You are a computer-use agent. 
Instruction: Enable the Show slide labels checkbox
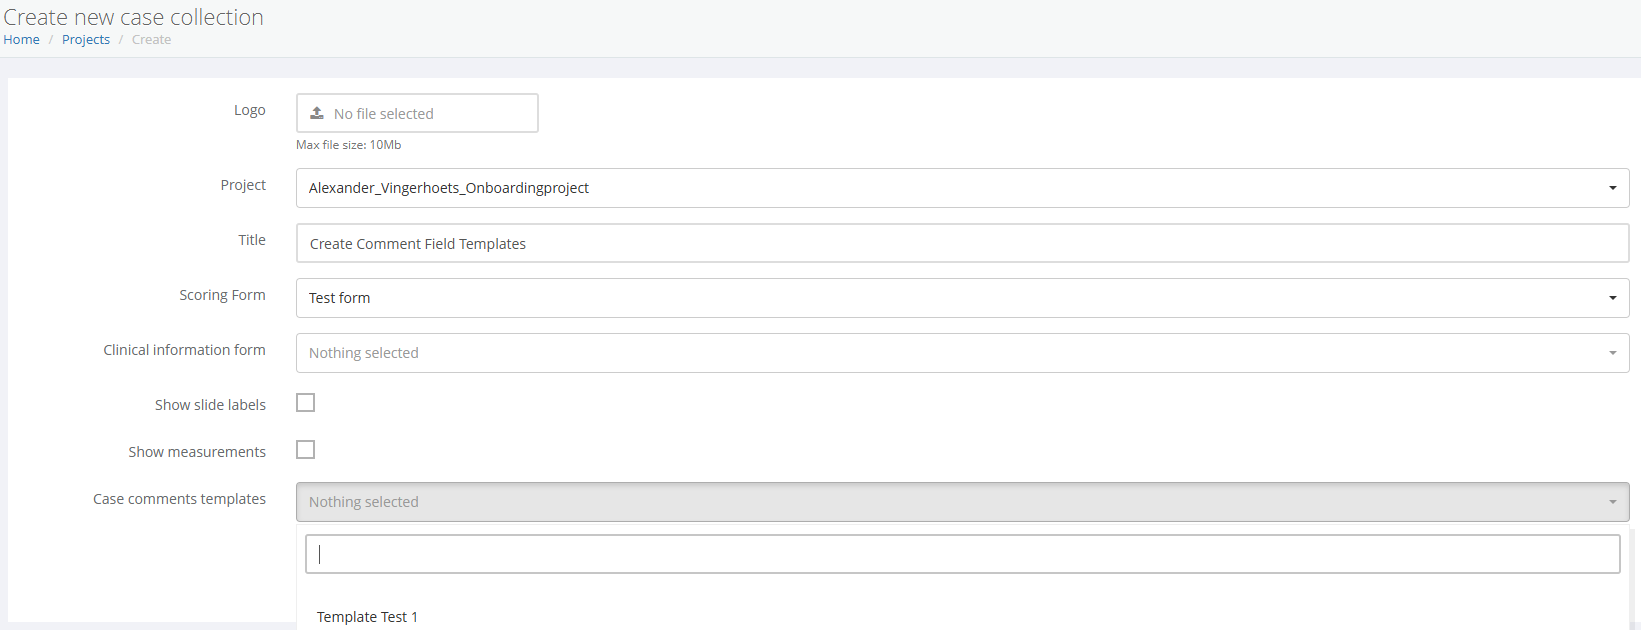coord(306,403)
